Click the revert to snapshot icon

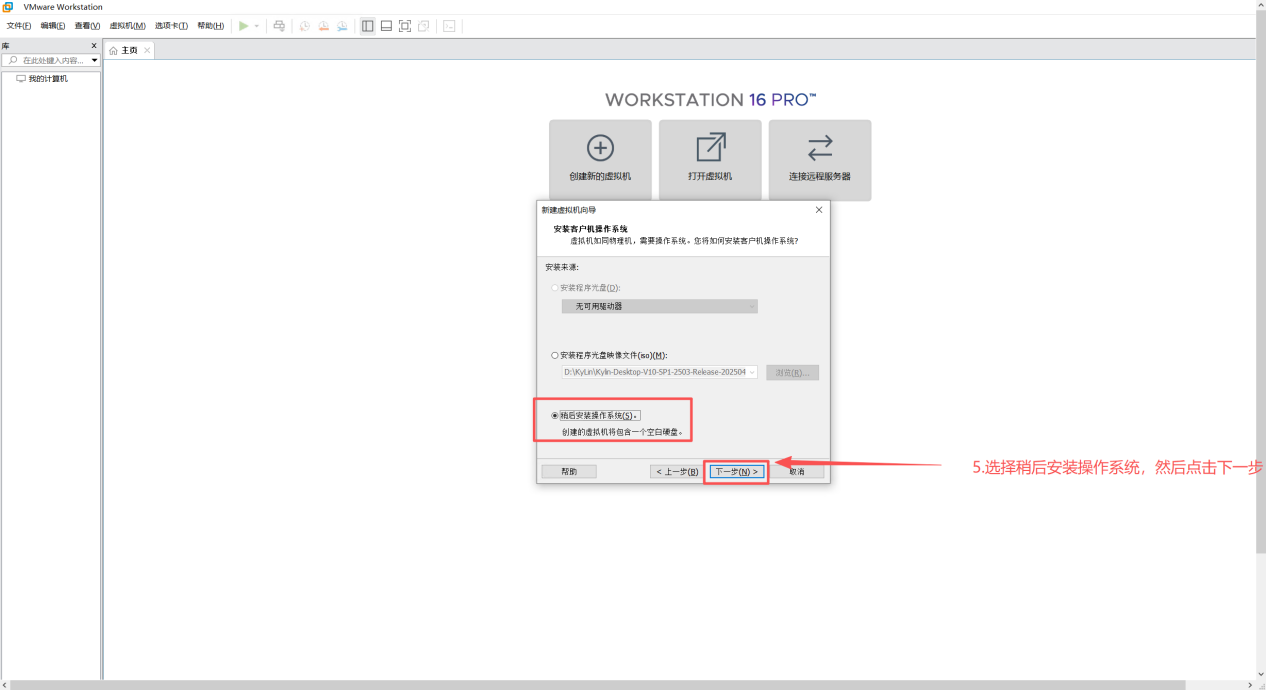tap(324, 26)
